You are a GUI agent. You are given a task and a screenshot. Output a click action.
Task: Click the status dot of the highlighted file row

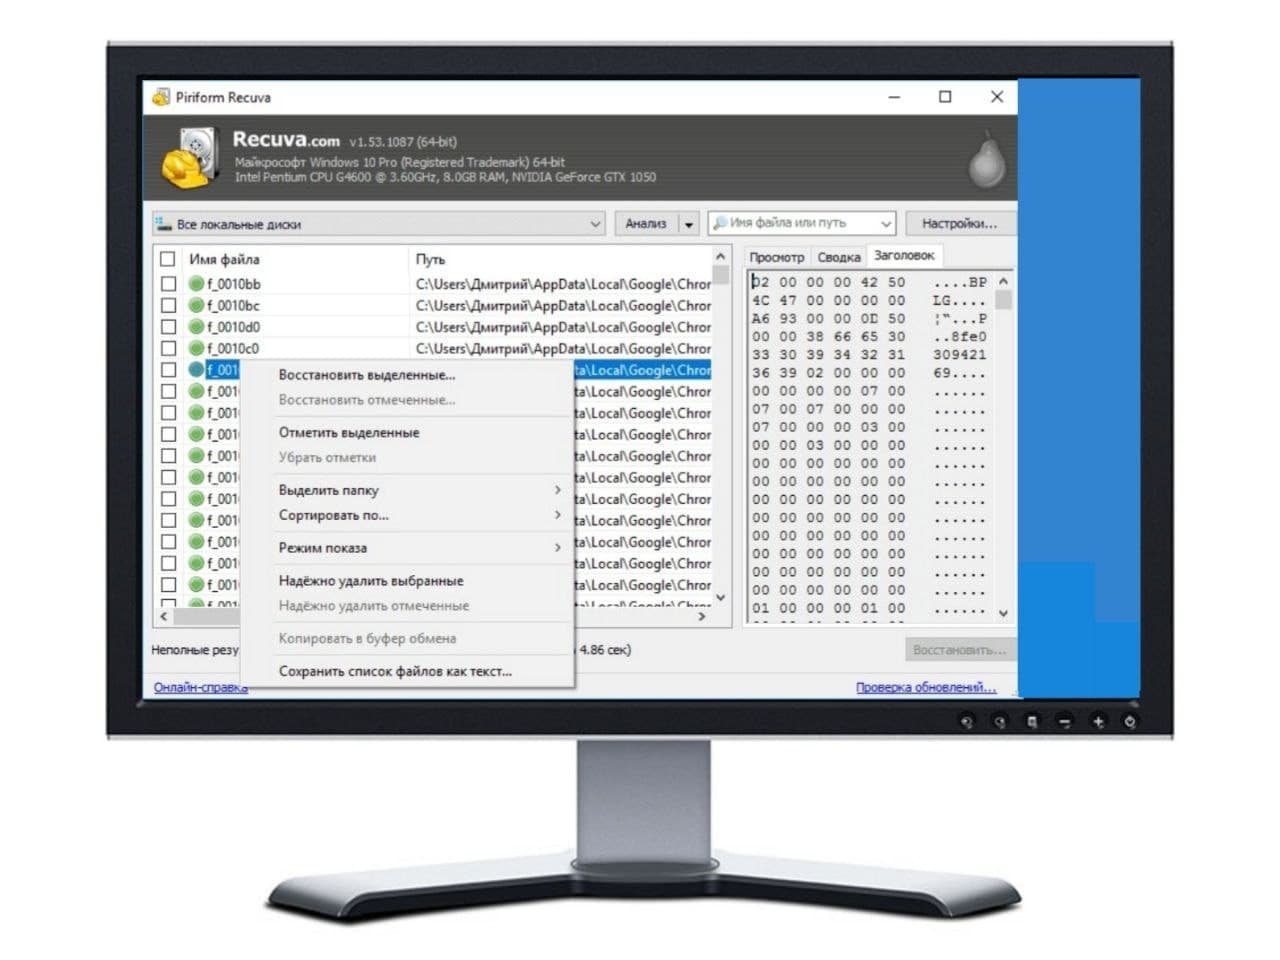[x=196, y=370]
